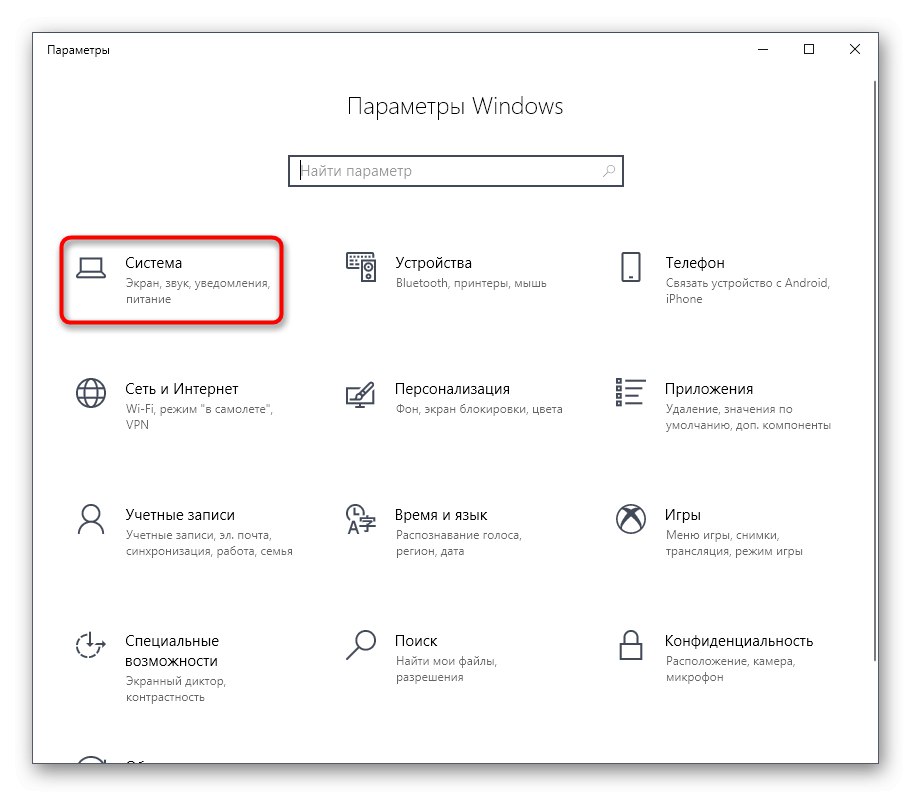The image size is (911, 796).
Task: Click the Персонализация brush and monitor icon
Action: pos(360,395)
